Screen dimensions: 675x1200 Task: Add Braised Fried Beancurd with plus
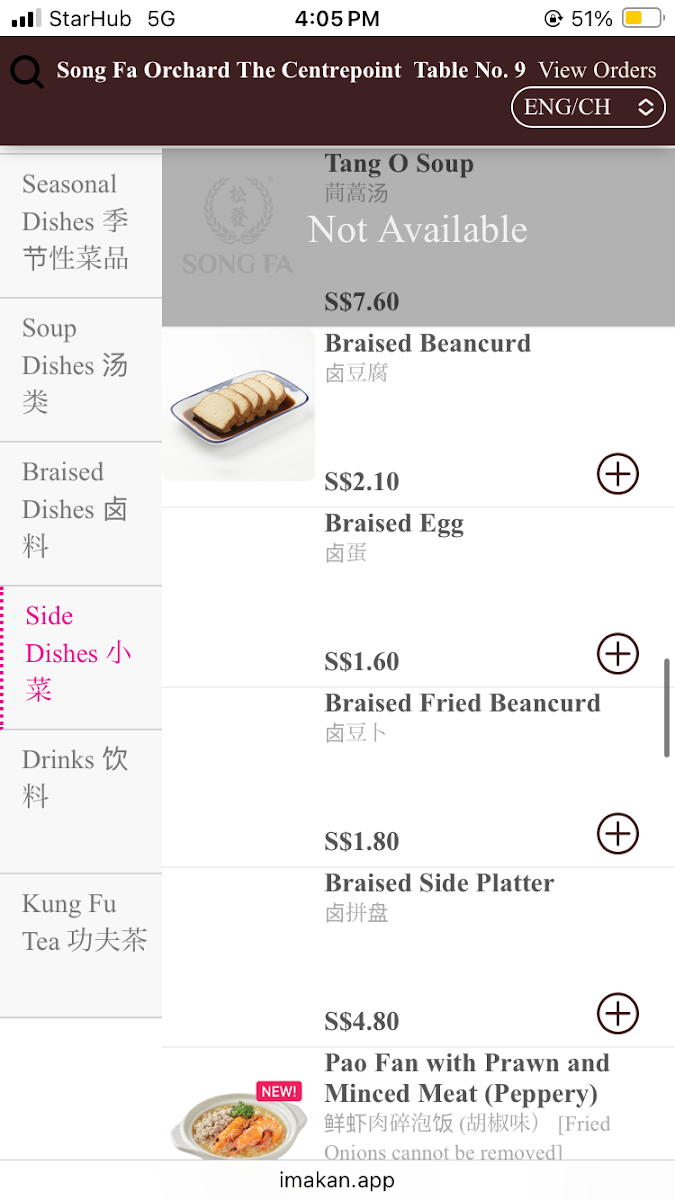617,834
